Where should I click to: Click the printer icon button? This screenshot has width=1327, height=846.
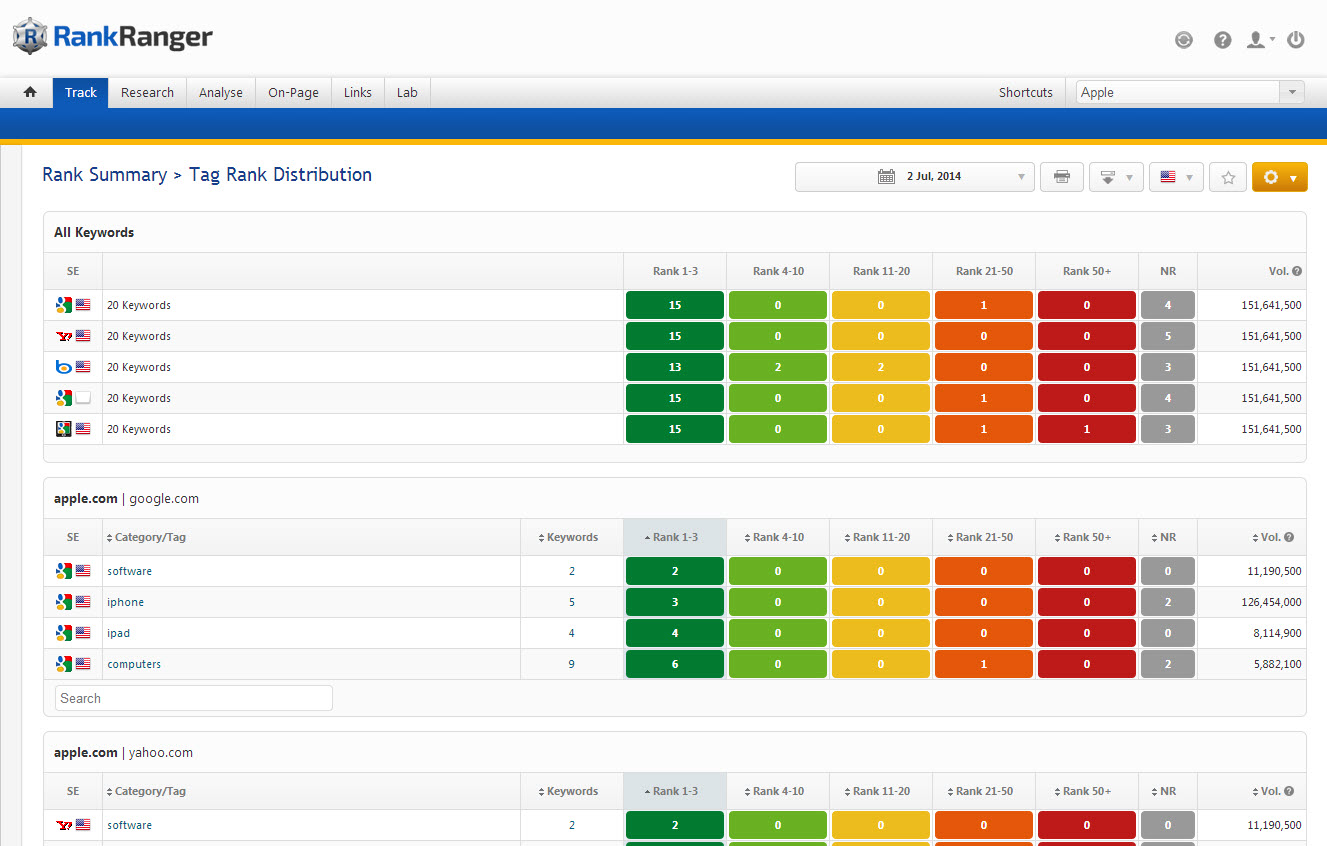[x=1061, y=177]
